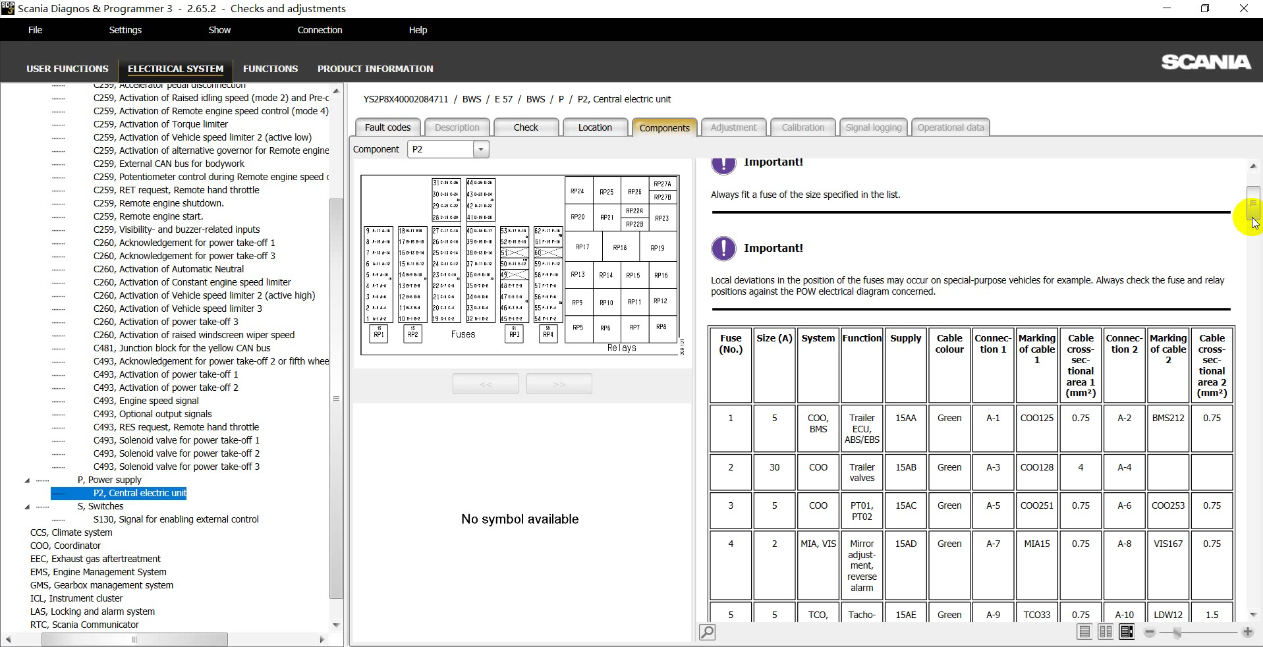Screen dimensions: 1263x647
Task: Switch to the Location tab
Action: tap(595, 127)
